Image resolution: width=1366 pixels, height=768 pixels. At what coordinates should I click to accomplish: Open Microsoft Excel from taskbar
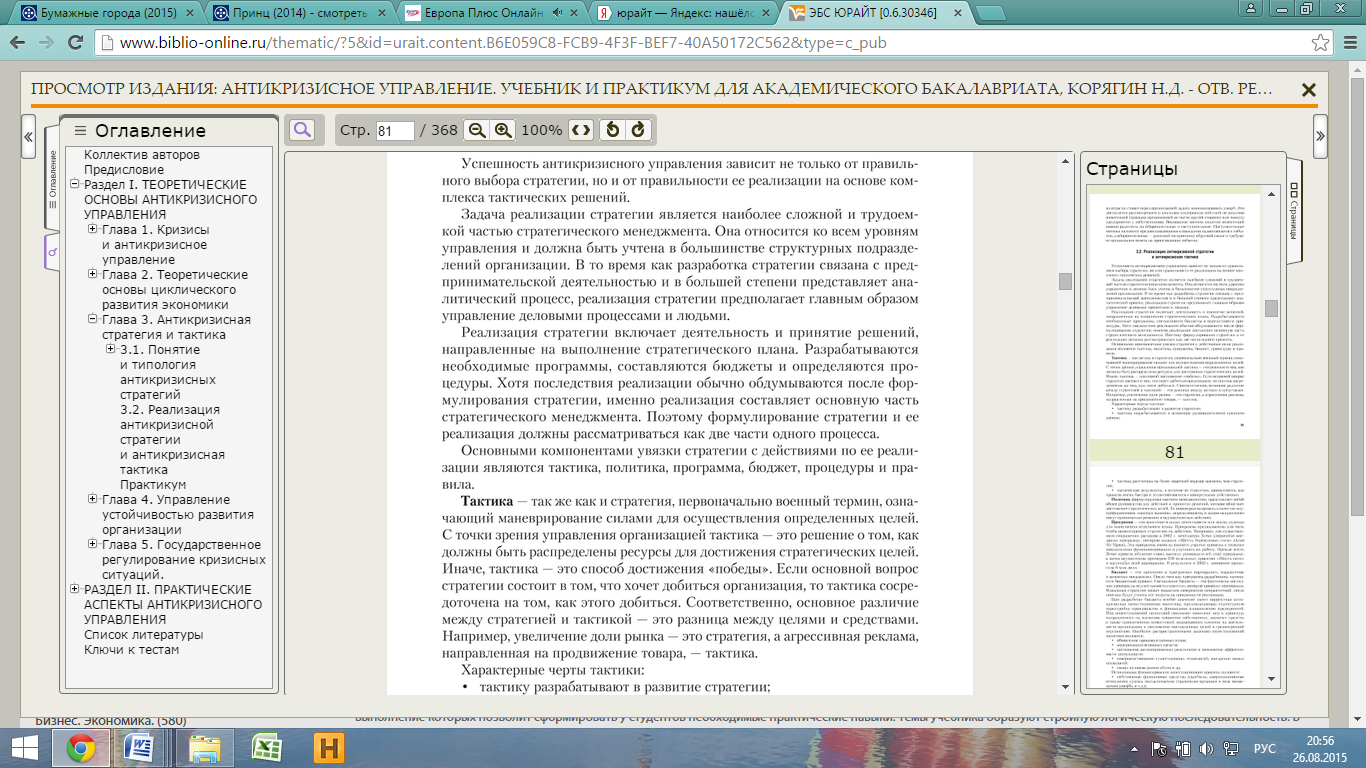[266, 748]
